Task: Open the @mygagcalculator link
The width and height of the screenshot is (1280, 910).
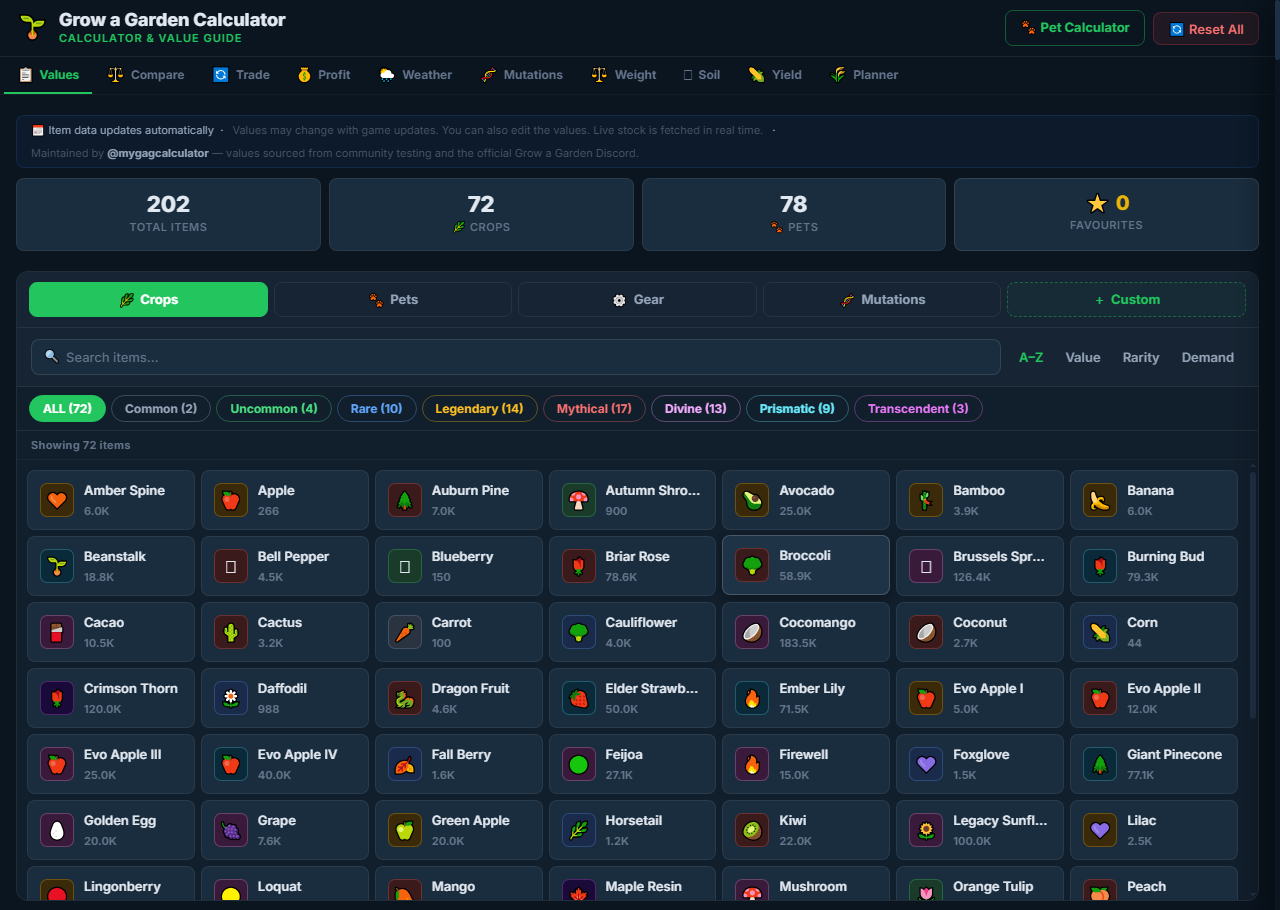Action: 158,153
